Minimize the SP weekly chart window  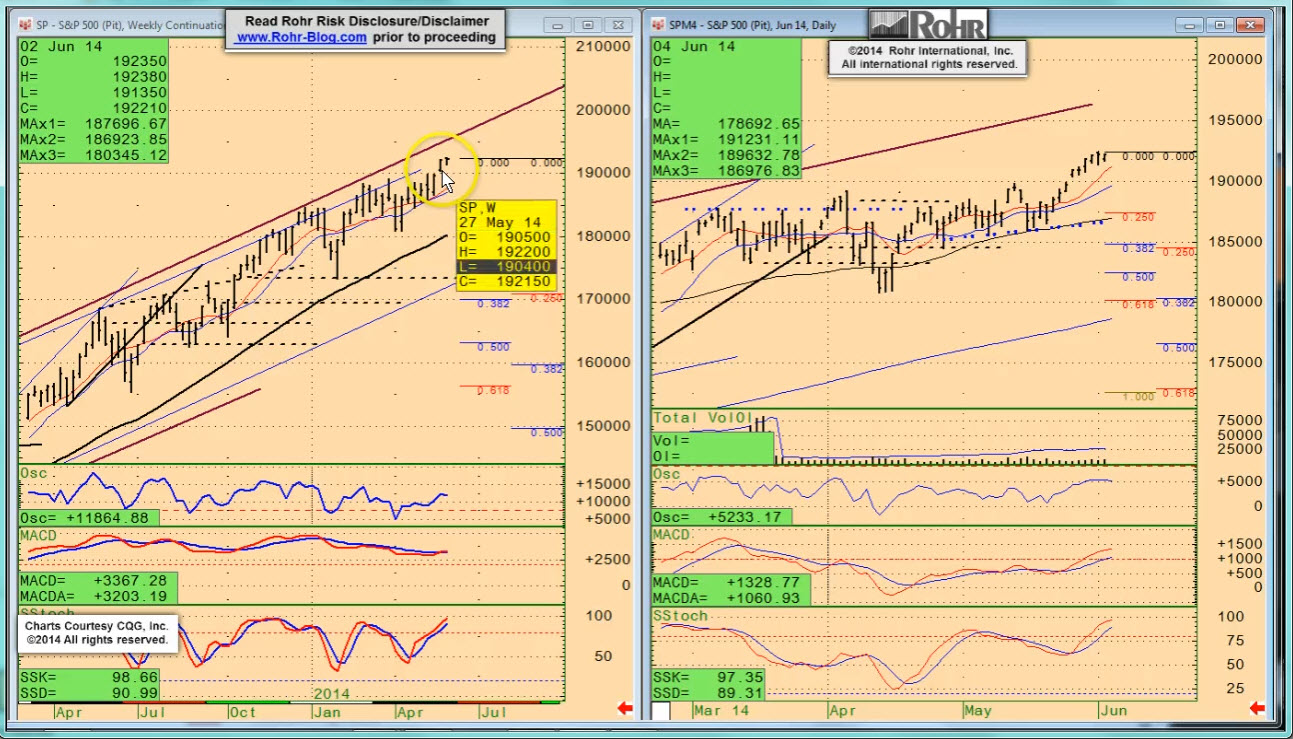point(559,25)
